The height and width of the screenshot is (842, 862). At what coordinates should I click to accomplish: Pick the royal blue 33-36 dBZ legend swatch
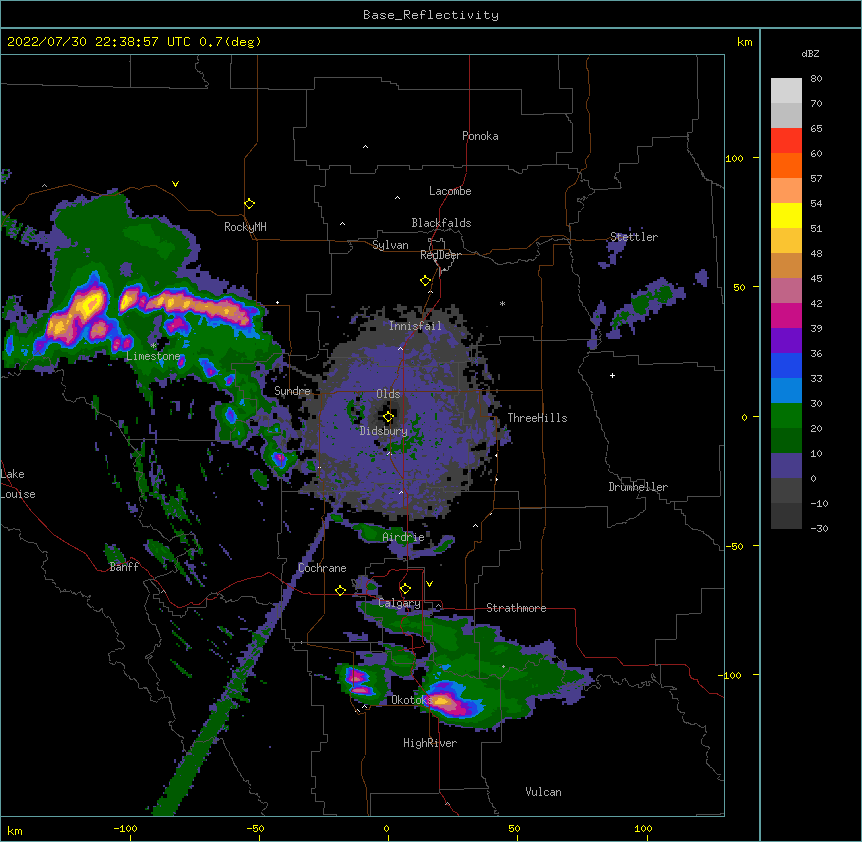click(786, 365)
